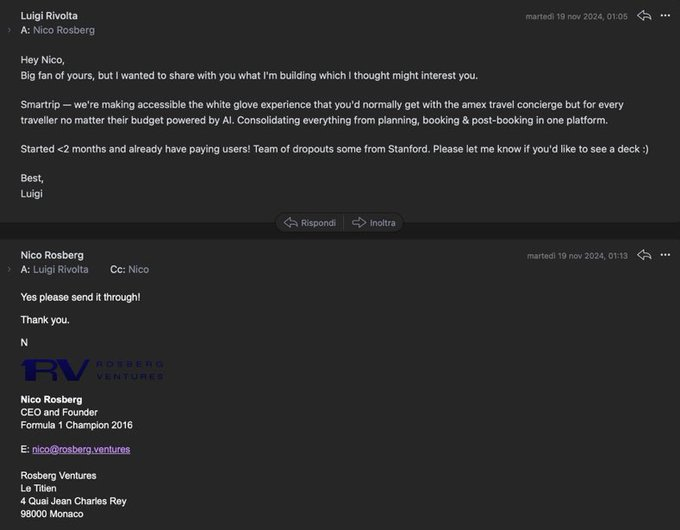Select recipient Luigi Rivolta in second email
The width and height of the screenshot is (680, 530).
[61, 270]
